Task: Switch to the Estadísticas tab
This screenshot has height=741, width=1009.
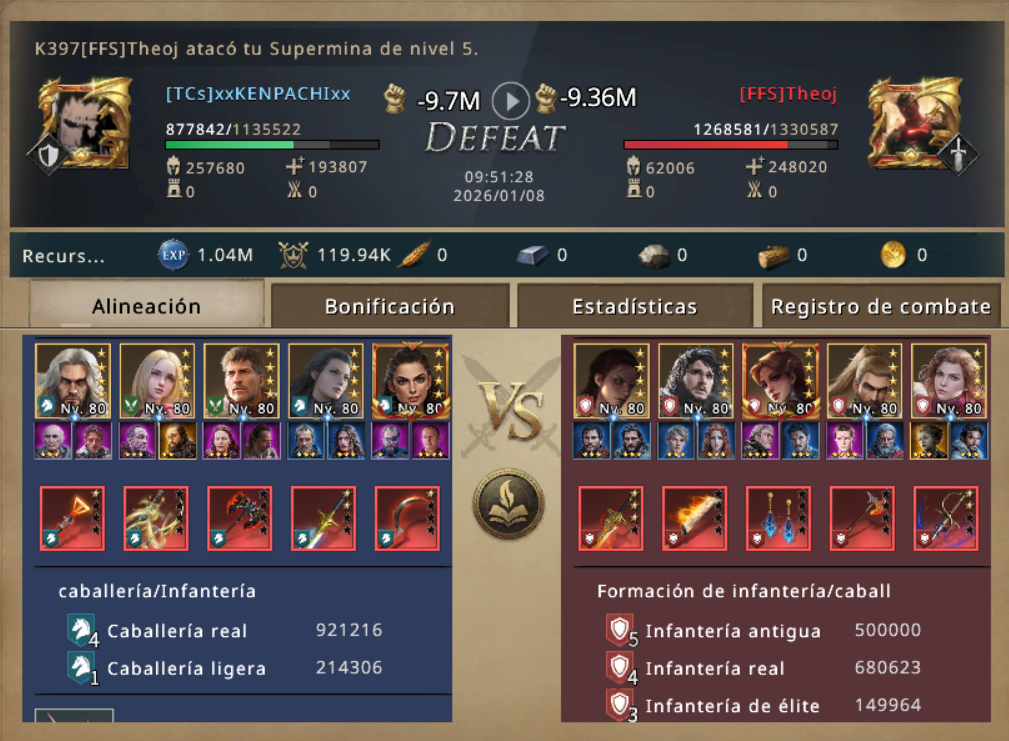Action: point(634,306)
